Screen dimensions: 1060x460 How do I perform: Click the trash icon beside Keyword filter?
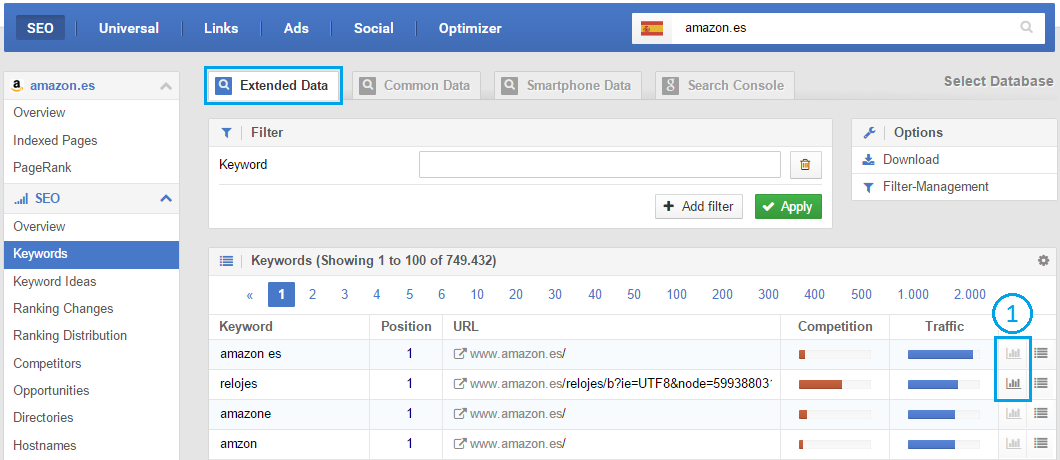coord(806,165)
